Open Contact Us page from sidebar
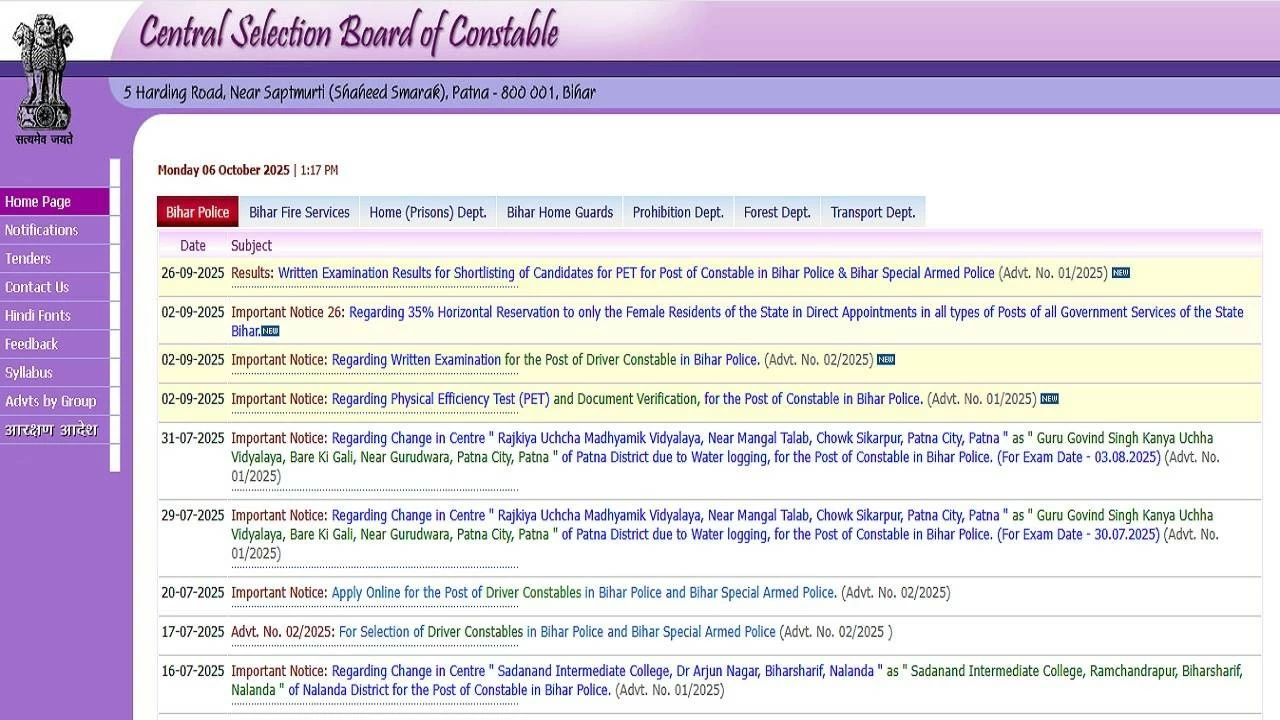 37,287
